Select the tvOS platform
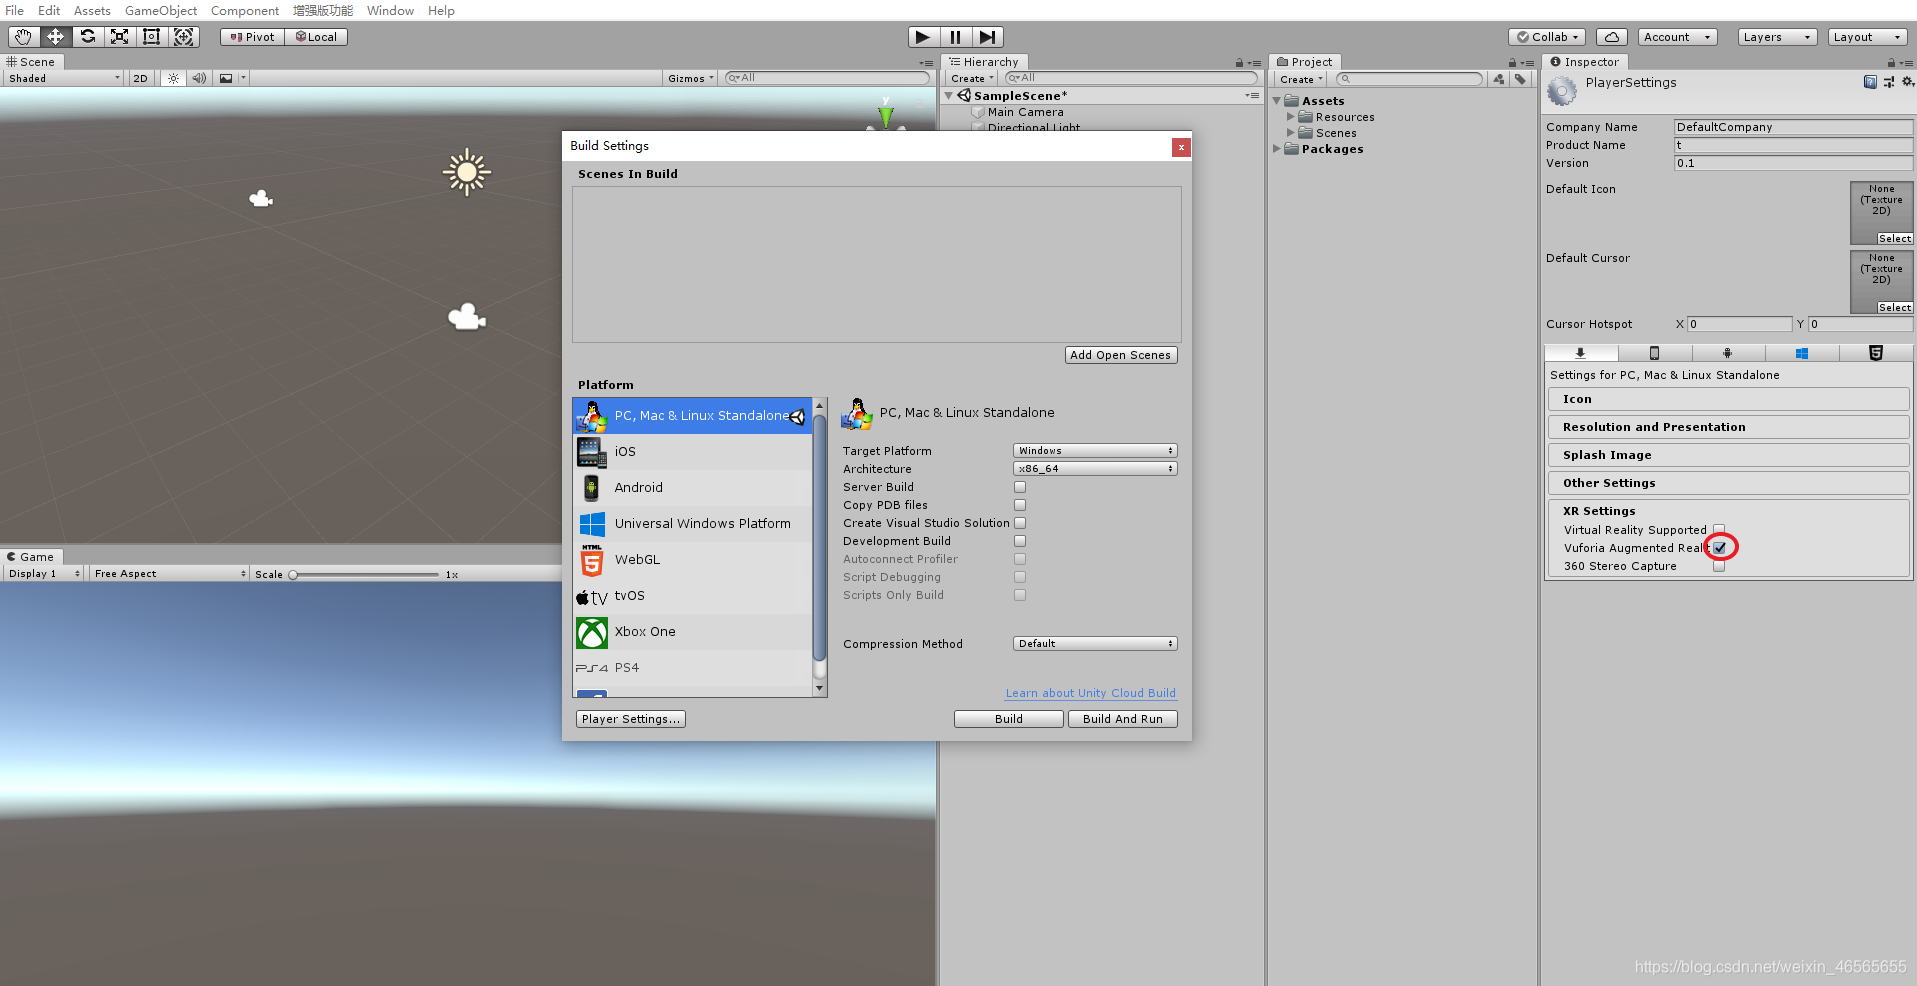Screen dimensions: 1917x986 pos(692,595)
